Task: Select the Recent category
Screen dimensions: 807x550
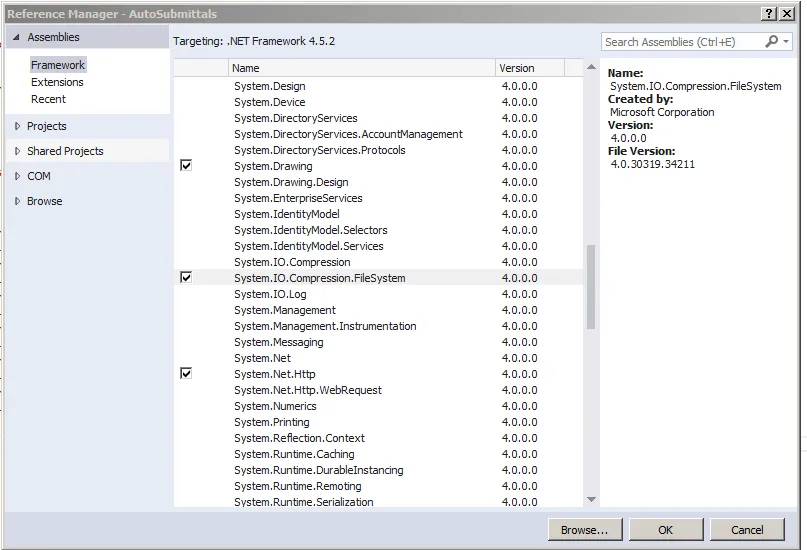Action: (x=48, y=99)
